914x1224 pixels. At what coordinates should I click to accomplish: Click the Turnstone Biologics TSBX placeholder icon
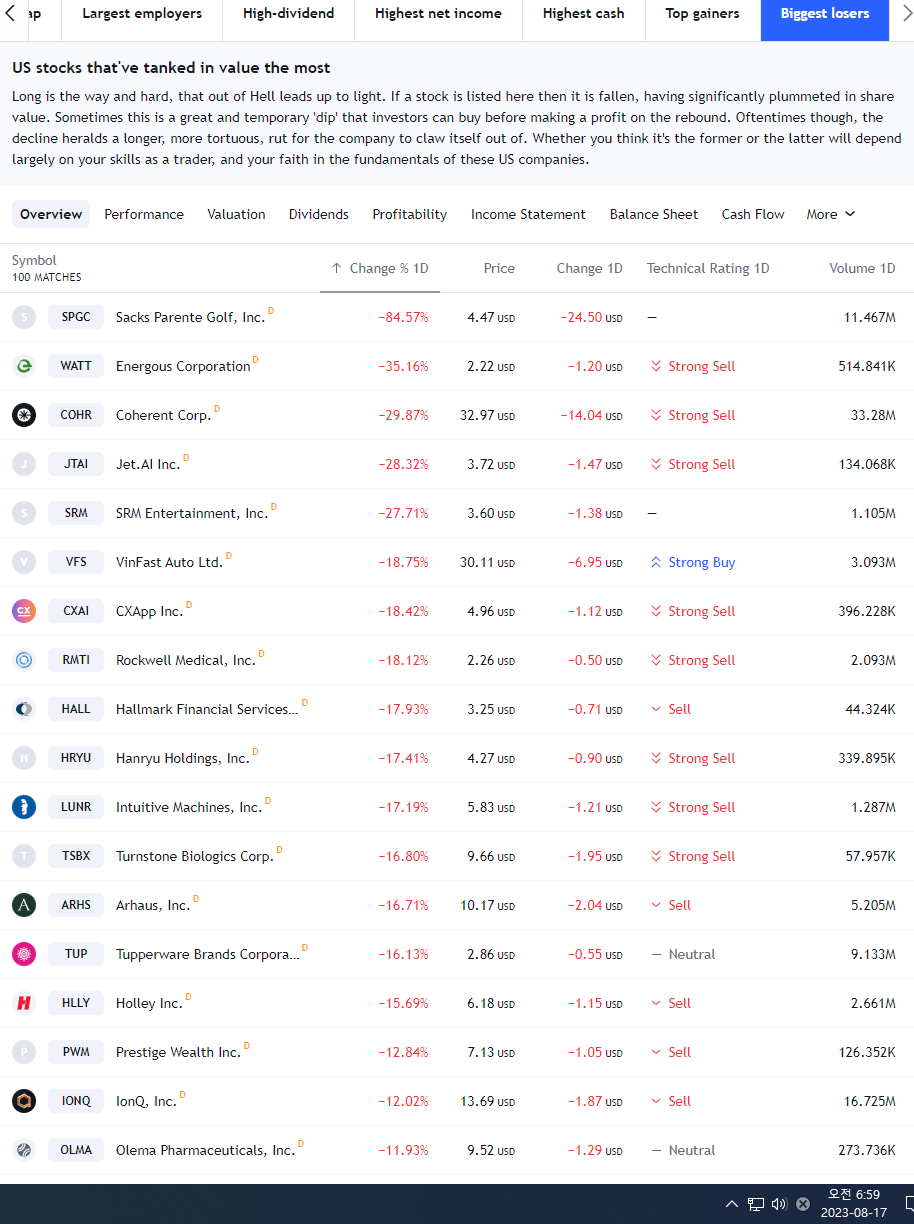[24, 856]
